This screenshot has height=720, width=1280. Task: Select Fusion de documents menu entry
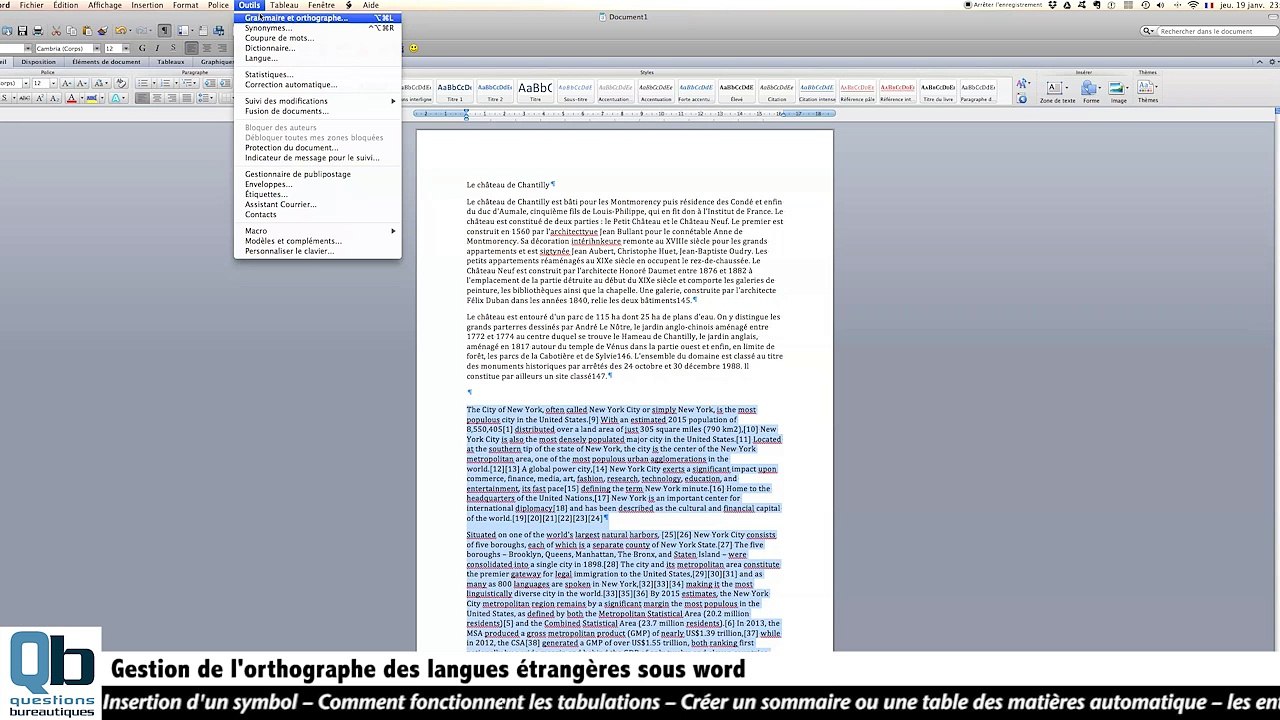(x=318, y=111)
